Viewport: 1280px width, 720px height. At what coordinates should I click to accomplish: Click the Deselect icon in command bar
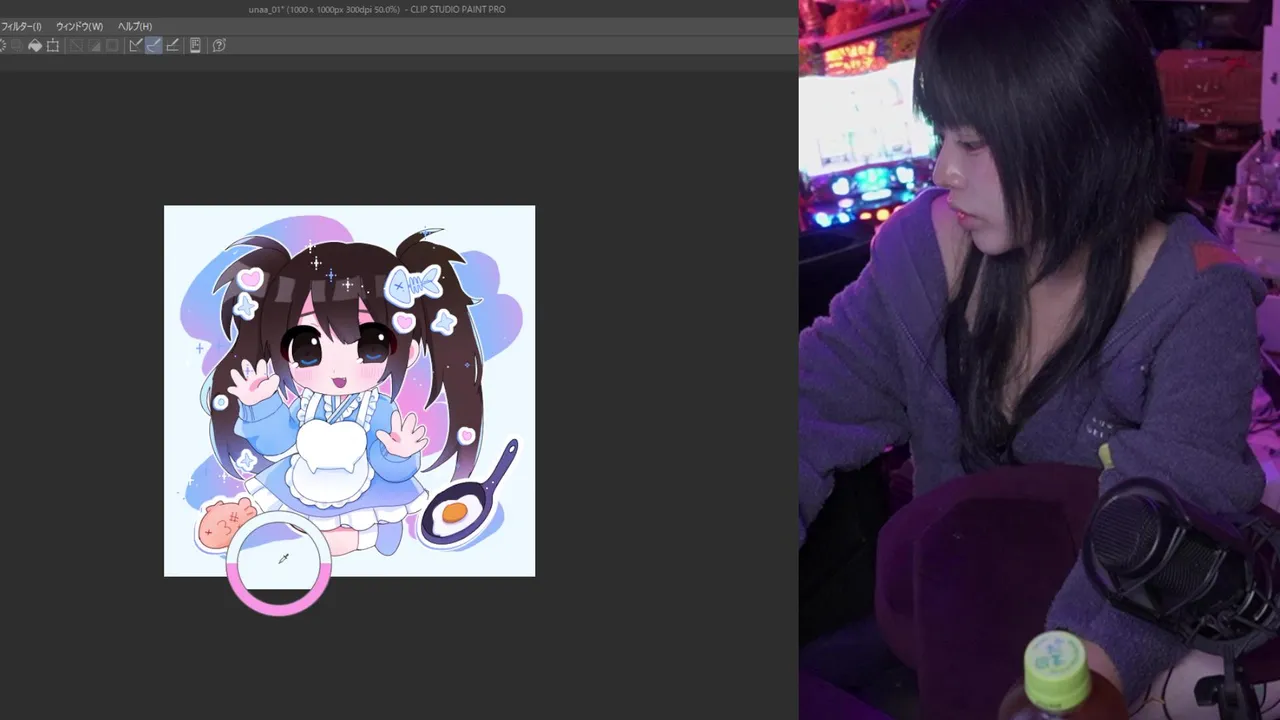coord(75,45)
